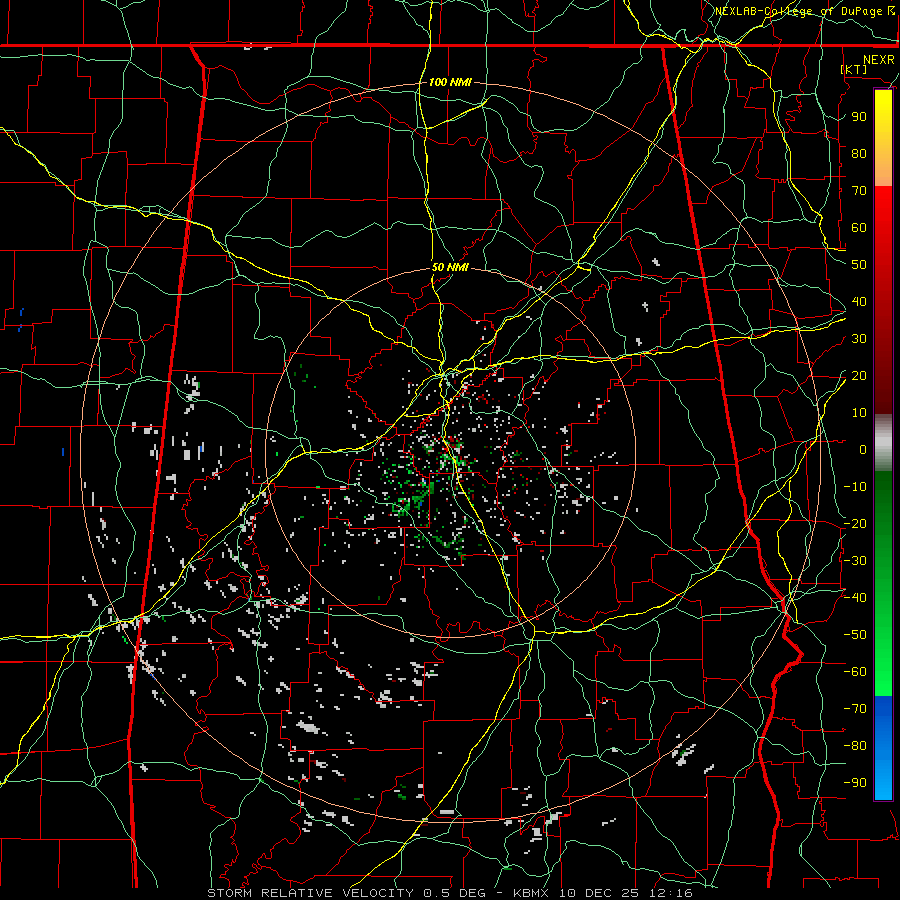
Task: Click the 0 value on velocity scale
Action: [x=863, y=449]
